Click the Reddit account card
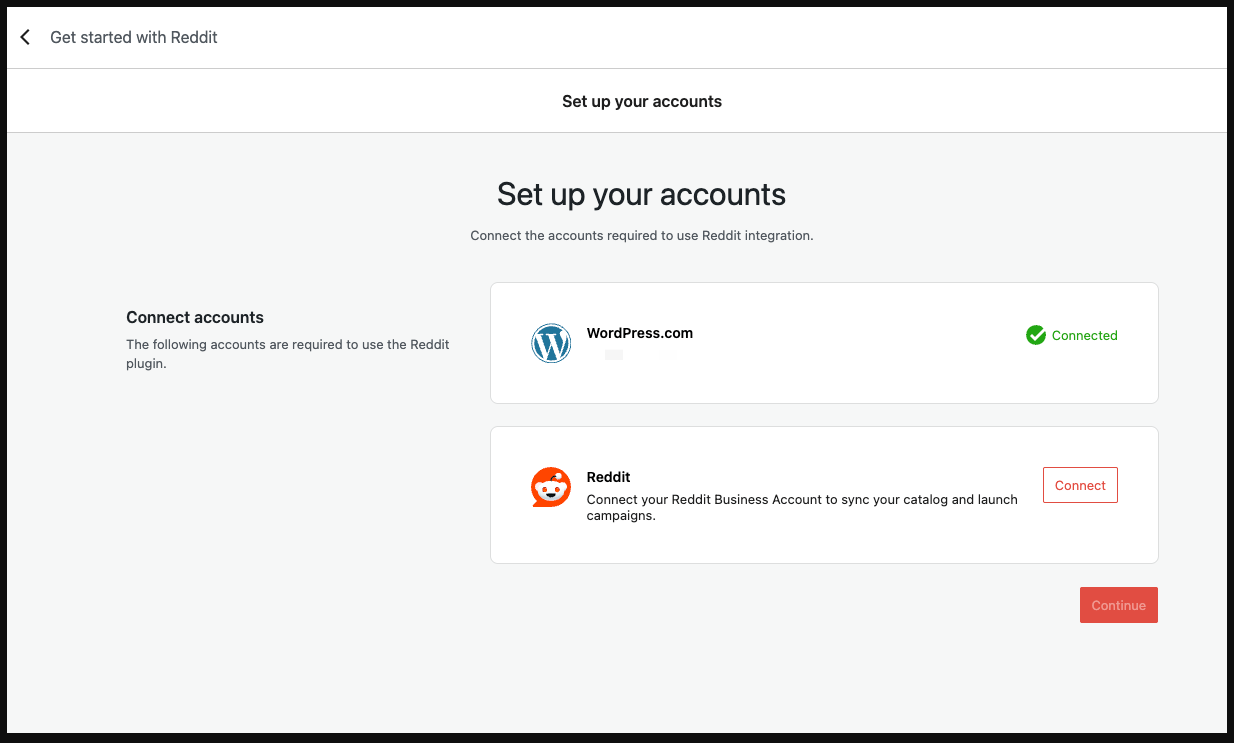1234x743 pixels. pyautogui.click(x=824, y=495)
